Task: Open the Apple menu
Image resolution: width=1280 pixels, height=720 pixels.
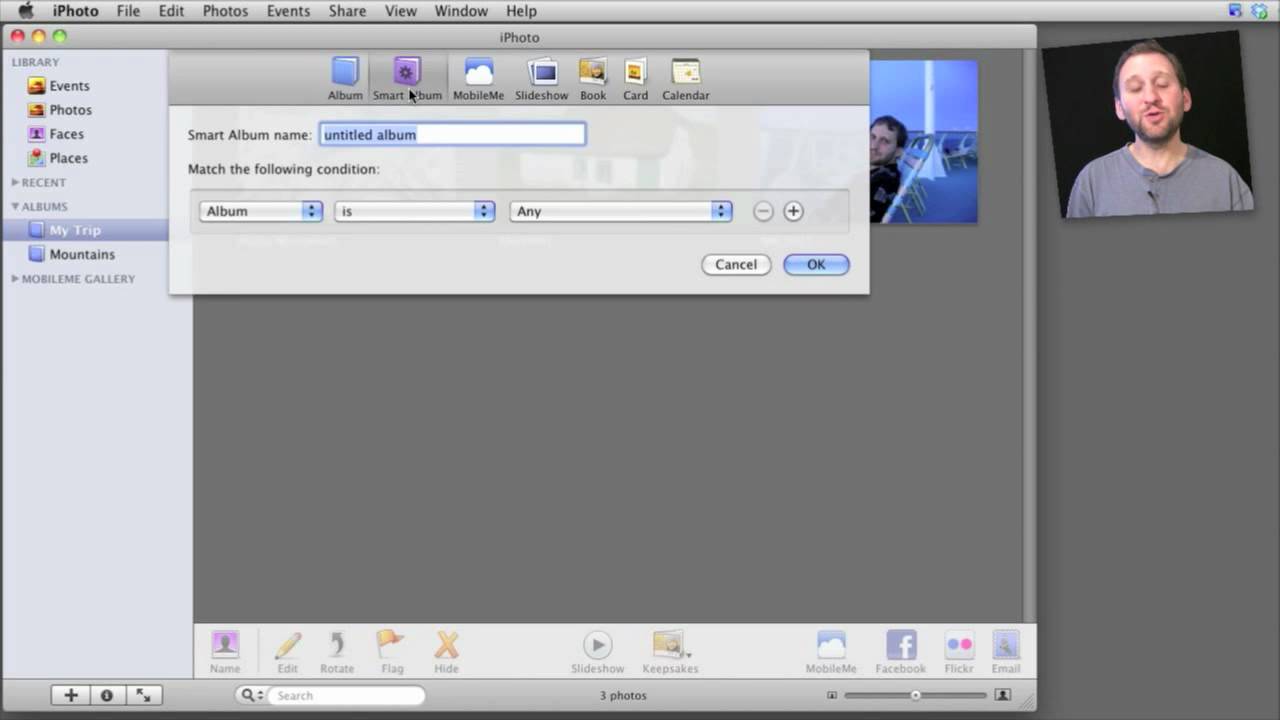Action: click(x=25, y=11)
